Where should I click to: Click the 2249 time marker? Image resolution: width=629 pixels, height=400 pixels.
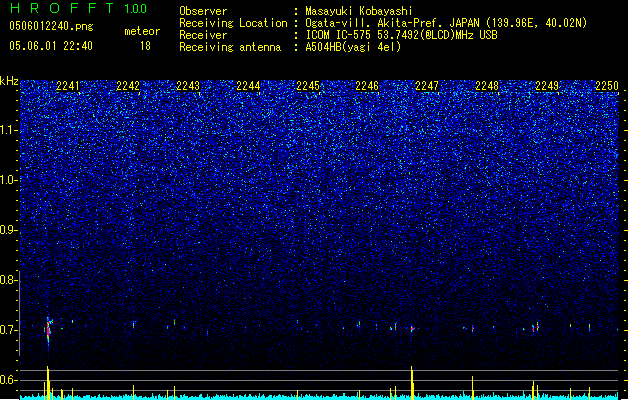tap(547, 86)
